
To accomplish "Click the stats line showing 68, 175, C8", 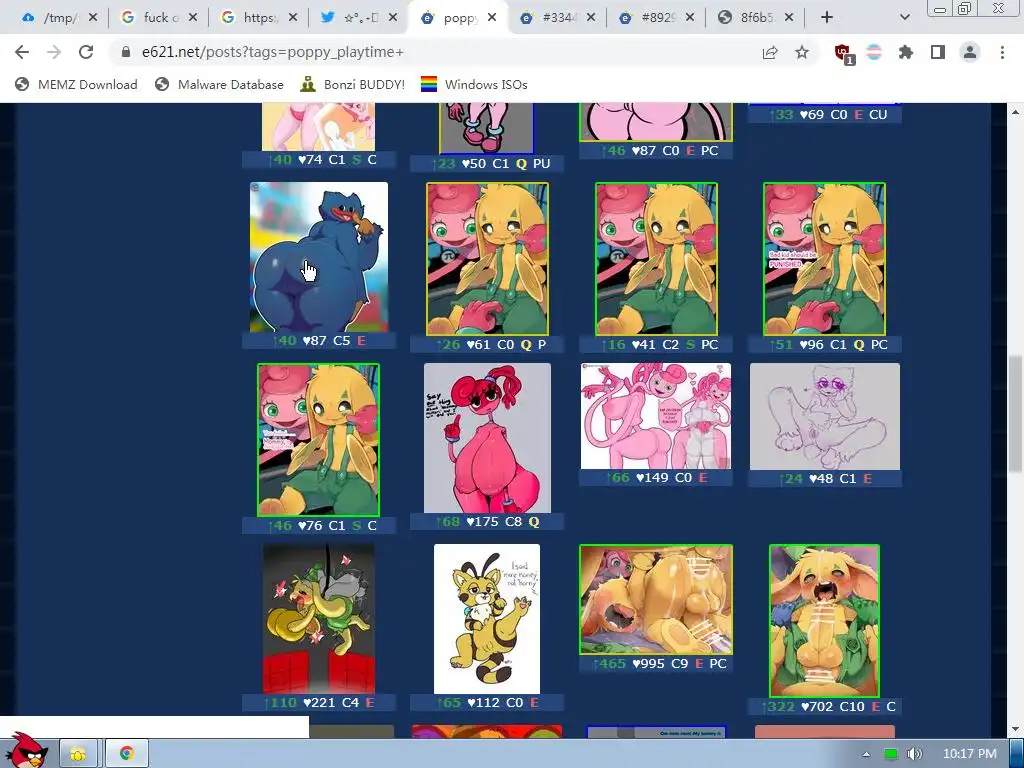I will click(487, 522).
